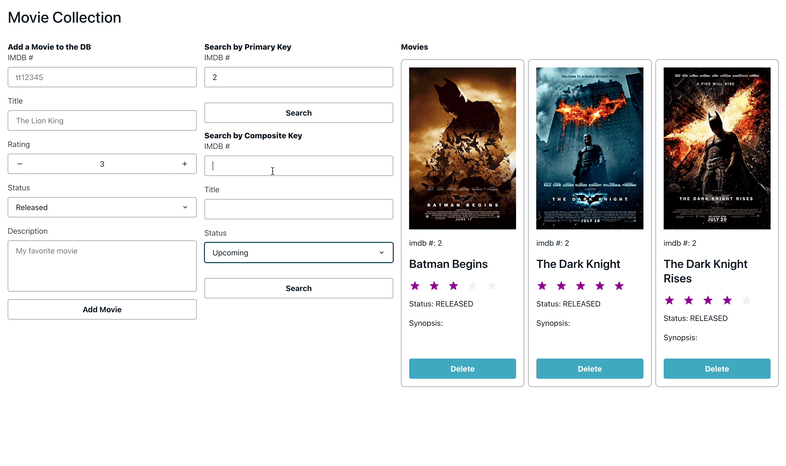Click first star on The Dark Knight card
This screenshot has width=786, height=466.
(x=542, y=286)
